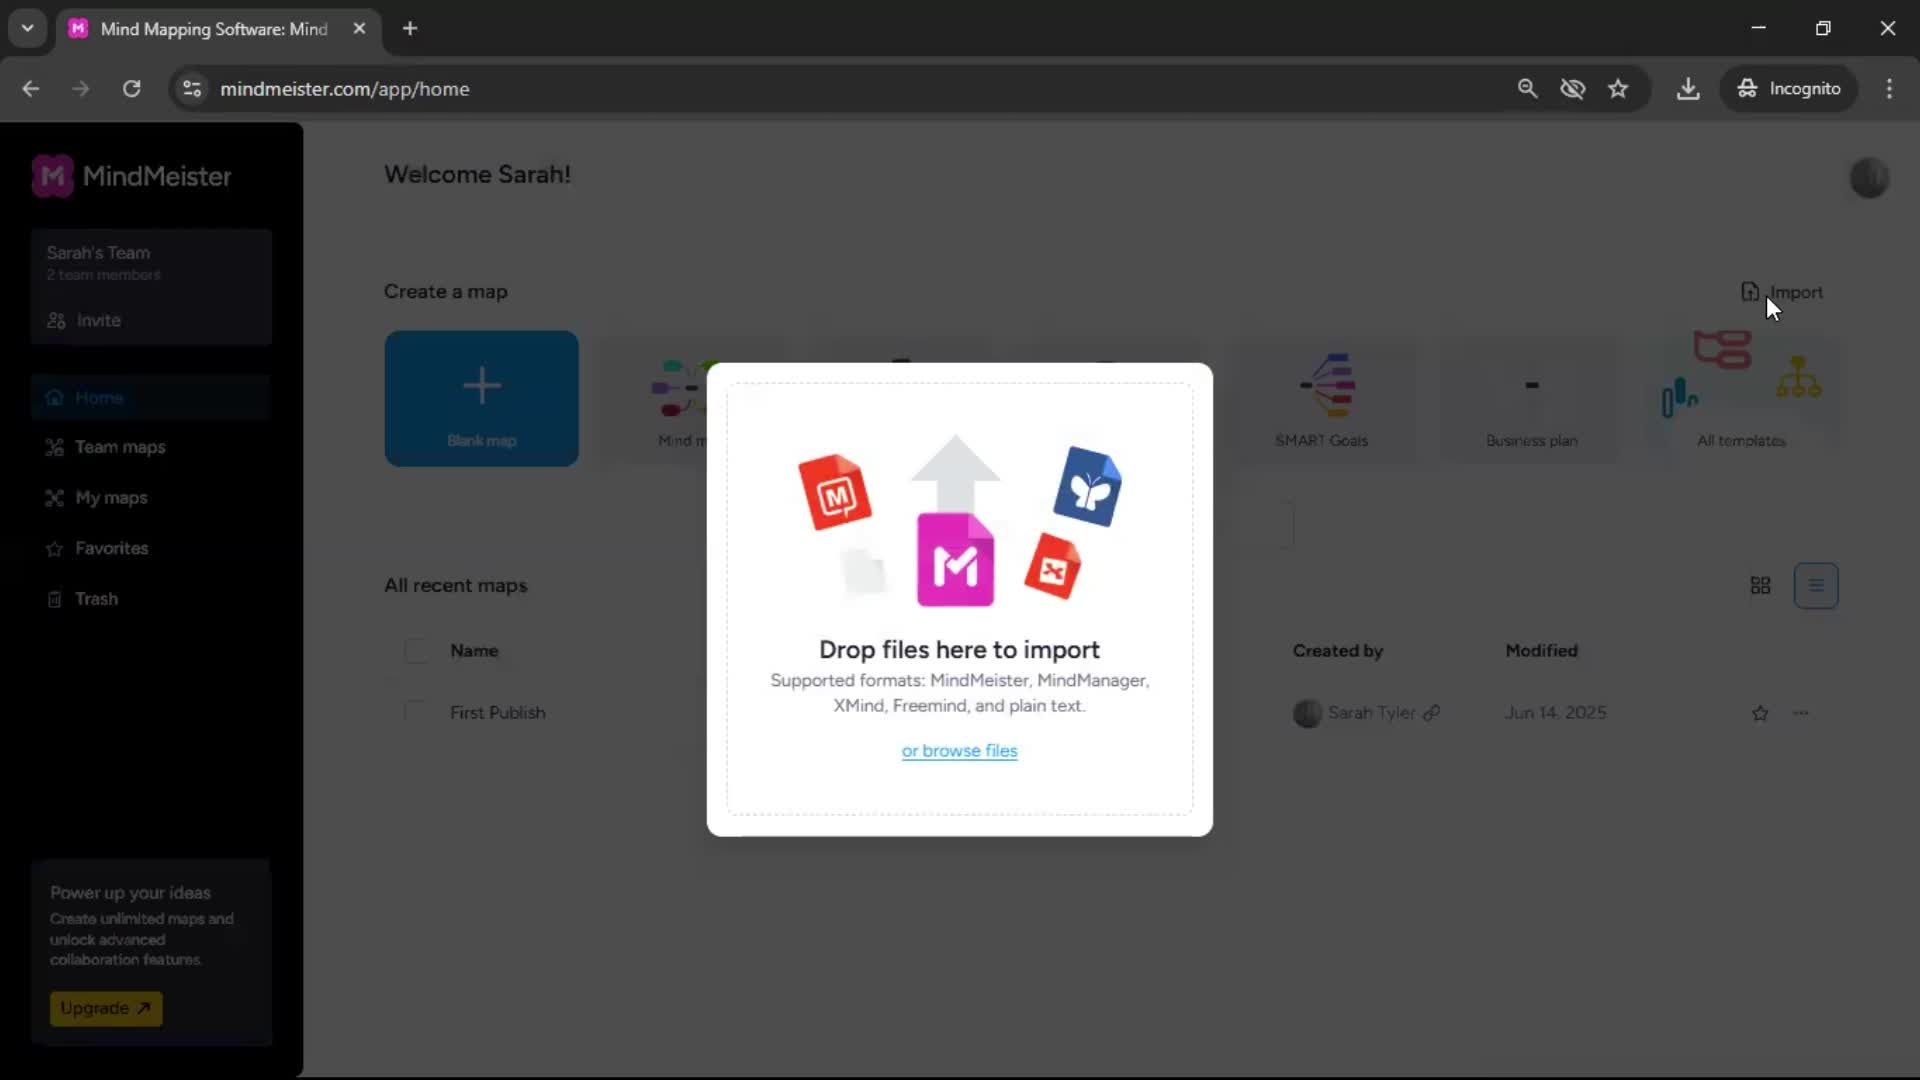Open the zoom magnifier icon in address bar

coord(1527,89)
